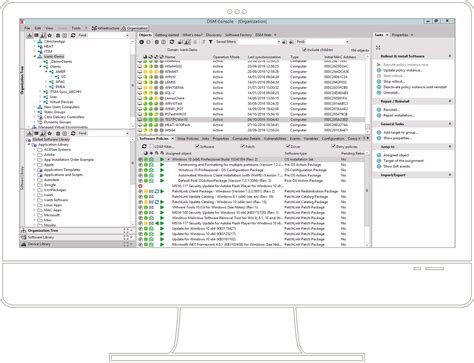Click Stop rollout task link
Viewport: 474px width, 363px height.
point(394,81)
